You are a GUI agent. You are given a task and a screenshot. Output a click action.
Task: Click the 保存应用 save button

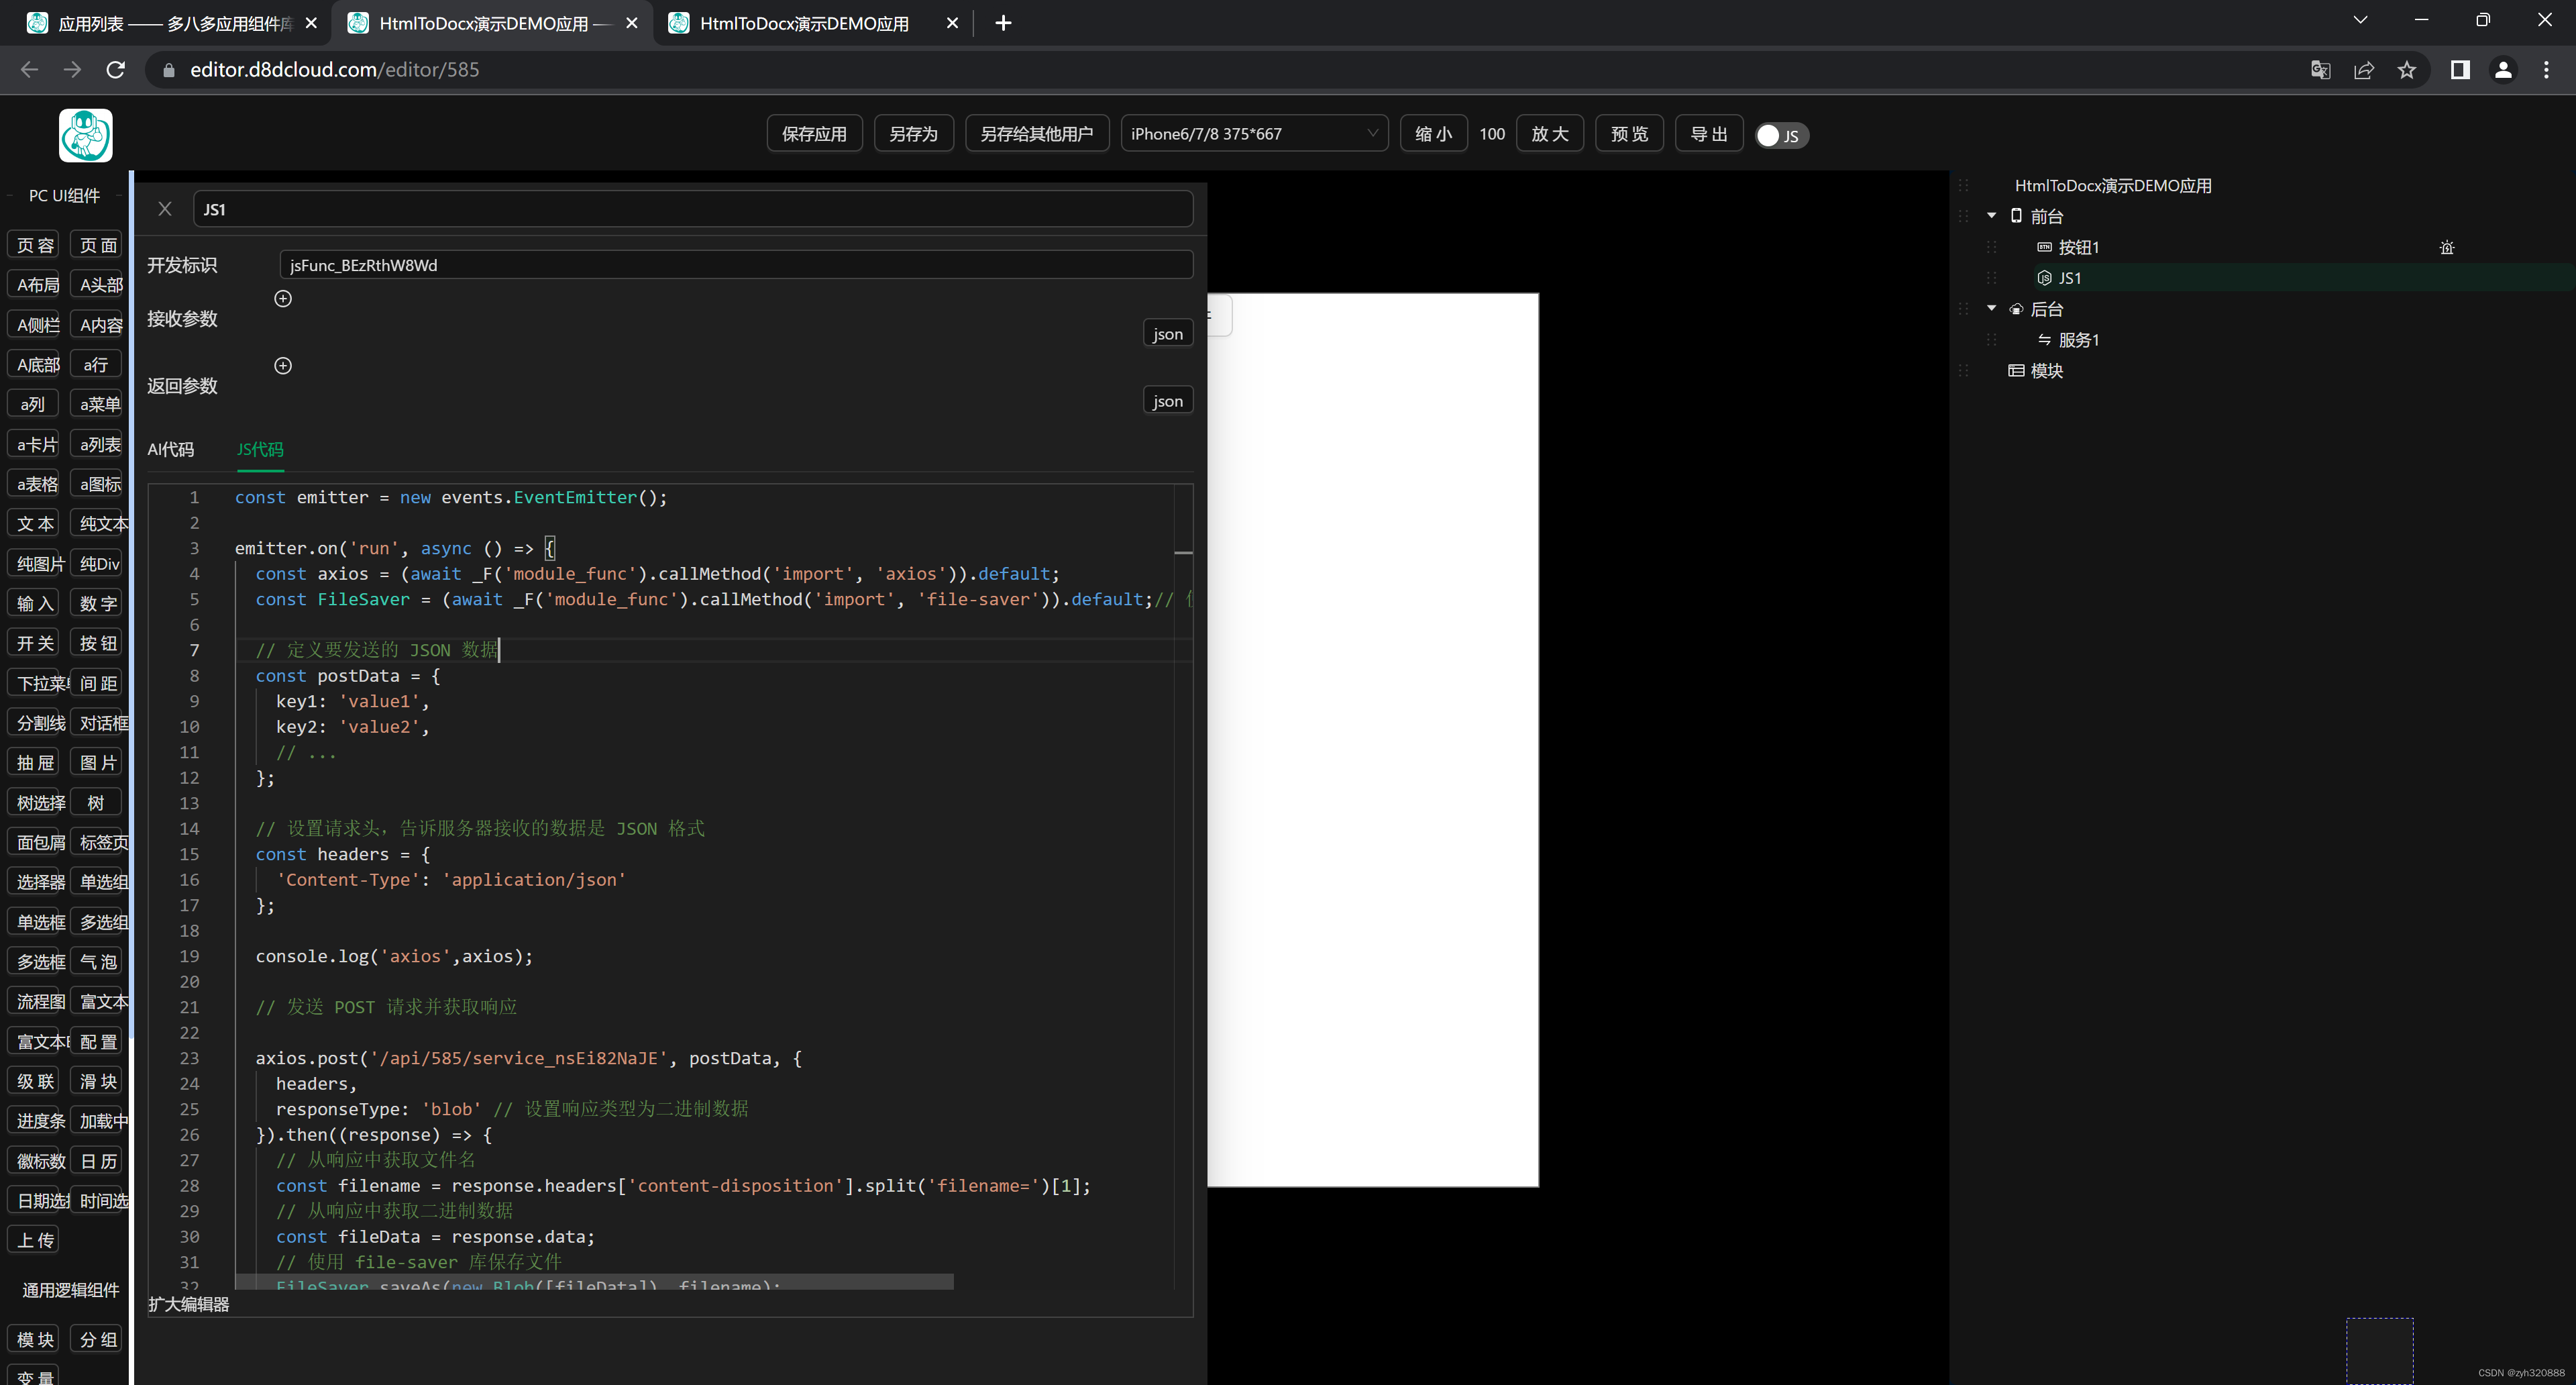click(814, 133)
